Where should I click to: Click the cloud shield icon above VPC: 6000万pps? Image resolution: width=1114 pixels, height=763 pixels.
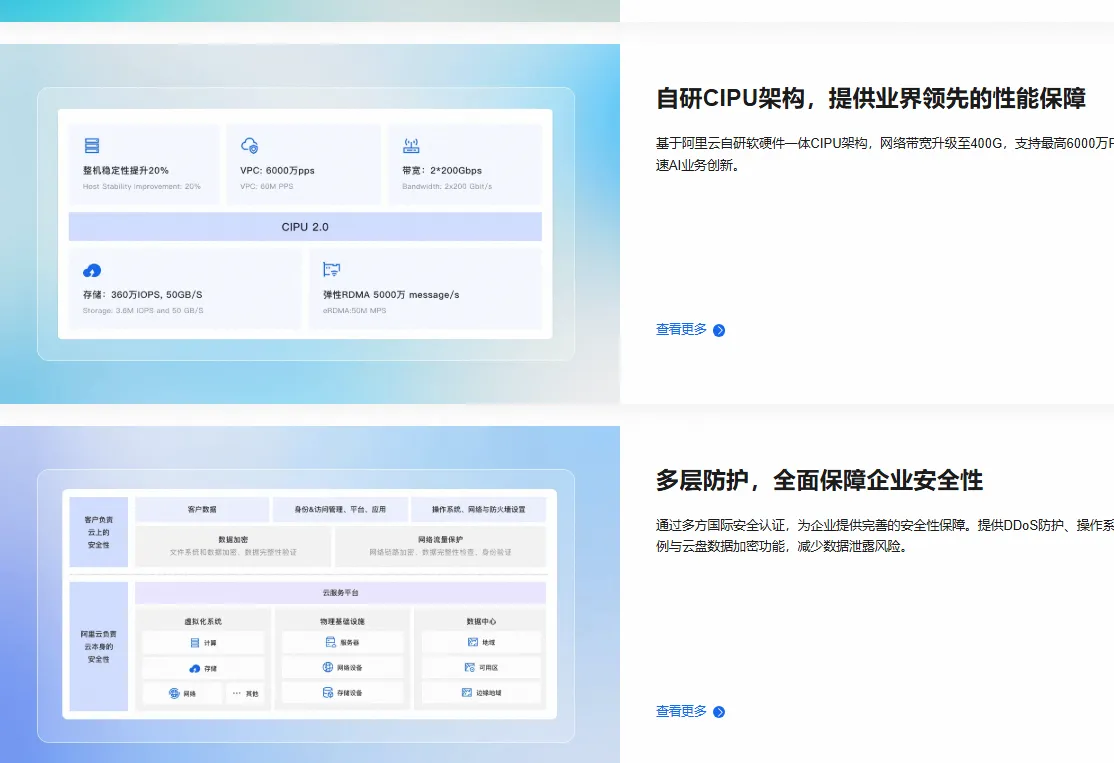(x=249, y=146)
